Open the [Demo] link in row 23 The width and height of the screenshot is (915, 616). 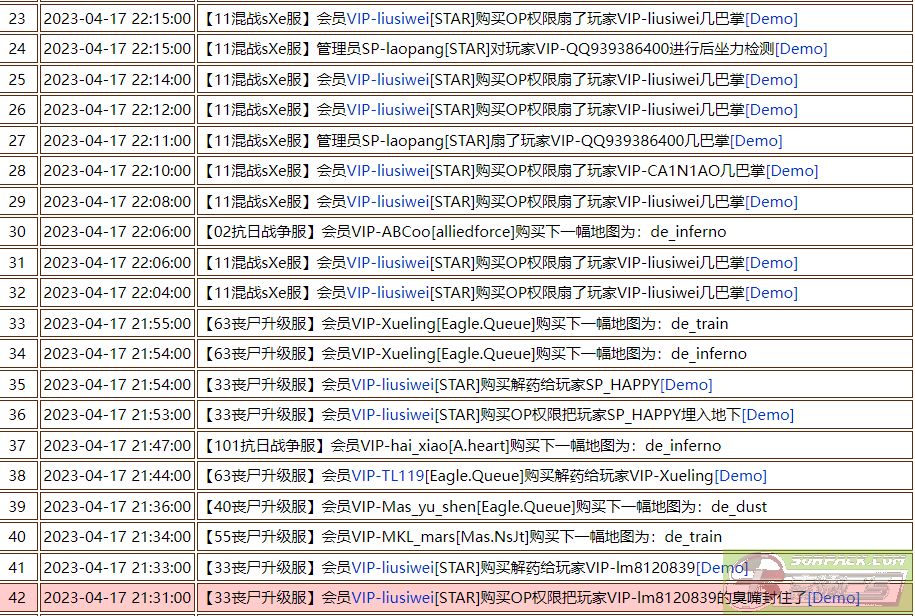click(771, 19)
